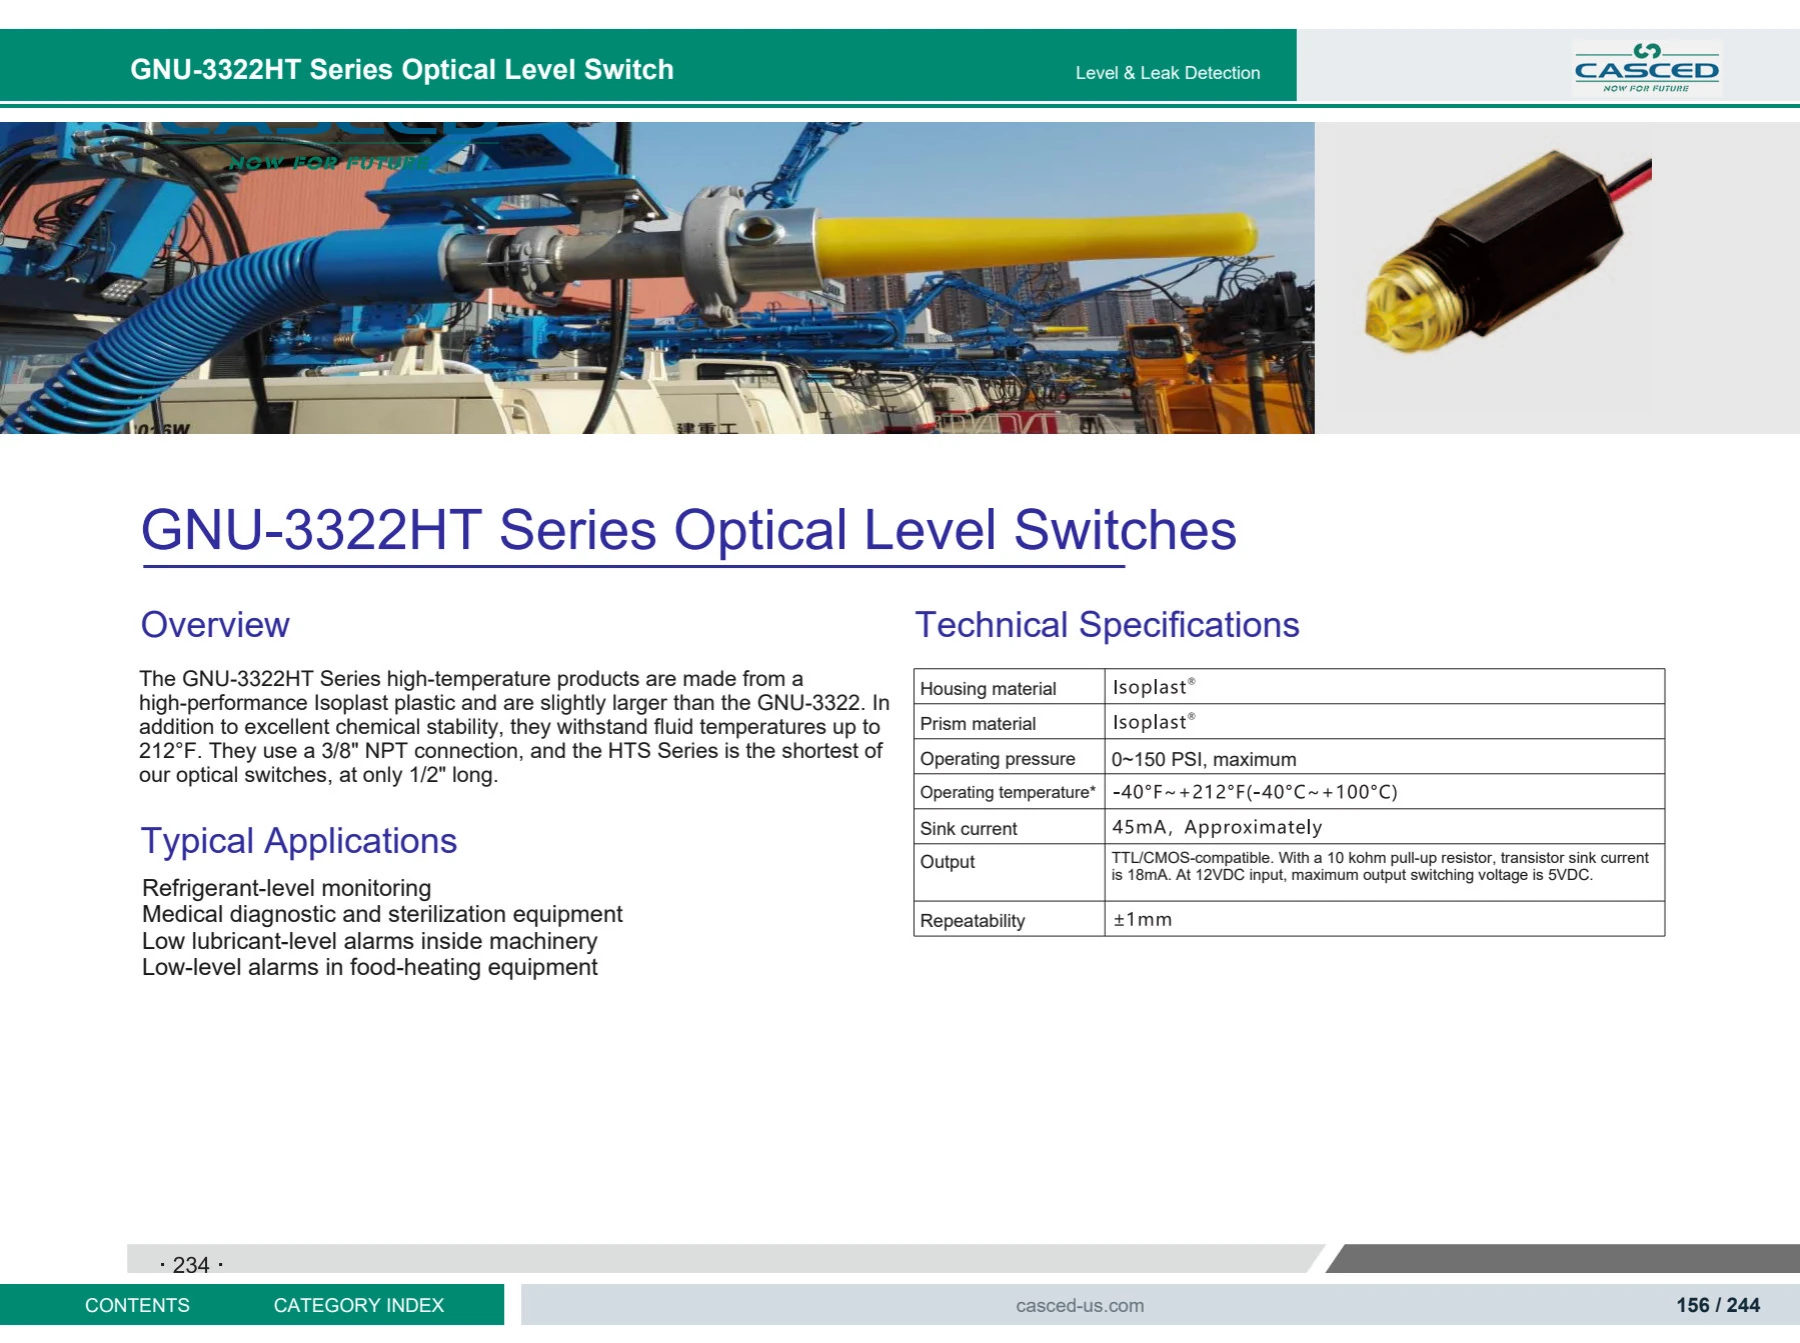Click the overview paragraph about Isoplast plastic

pos(514,727)
